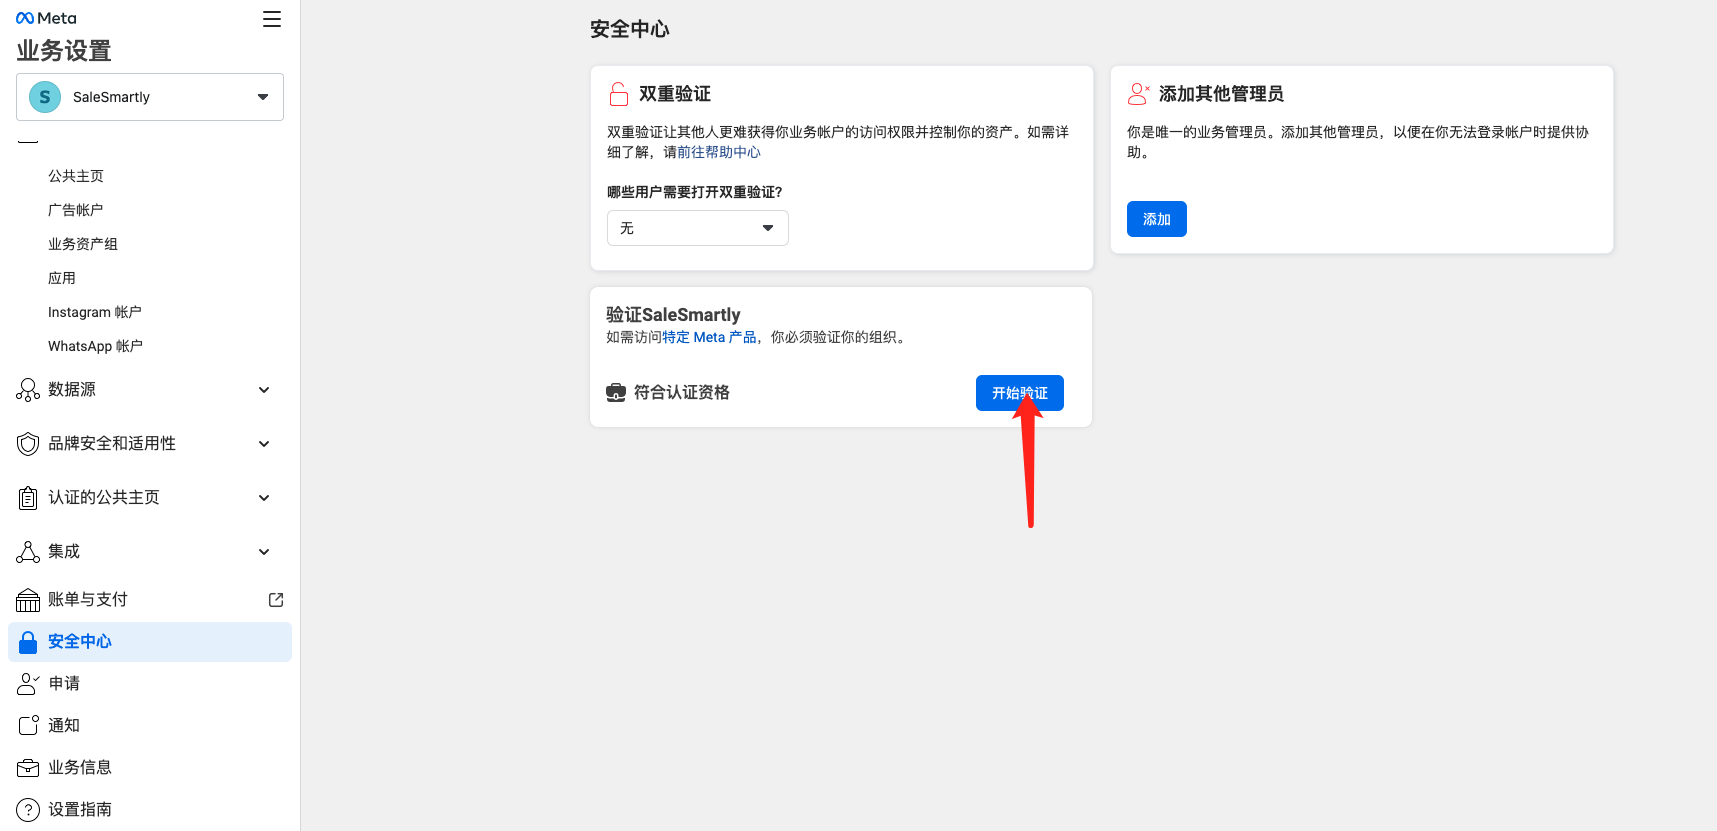Open 应用 in the sidebar
Screen dimensions: 1717x831
[62, 278]
